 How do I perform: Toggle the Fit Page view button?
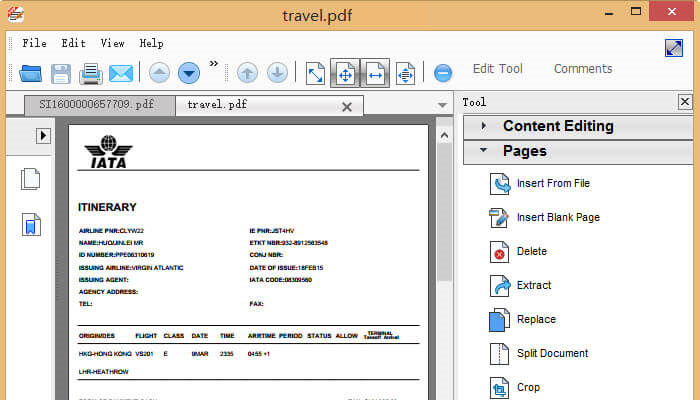pyautogui.click(x=345, y=73)
